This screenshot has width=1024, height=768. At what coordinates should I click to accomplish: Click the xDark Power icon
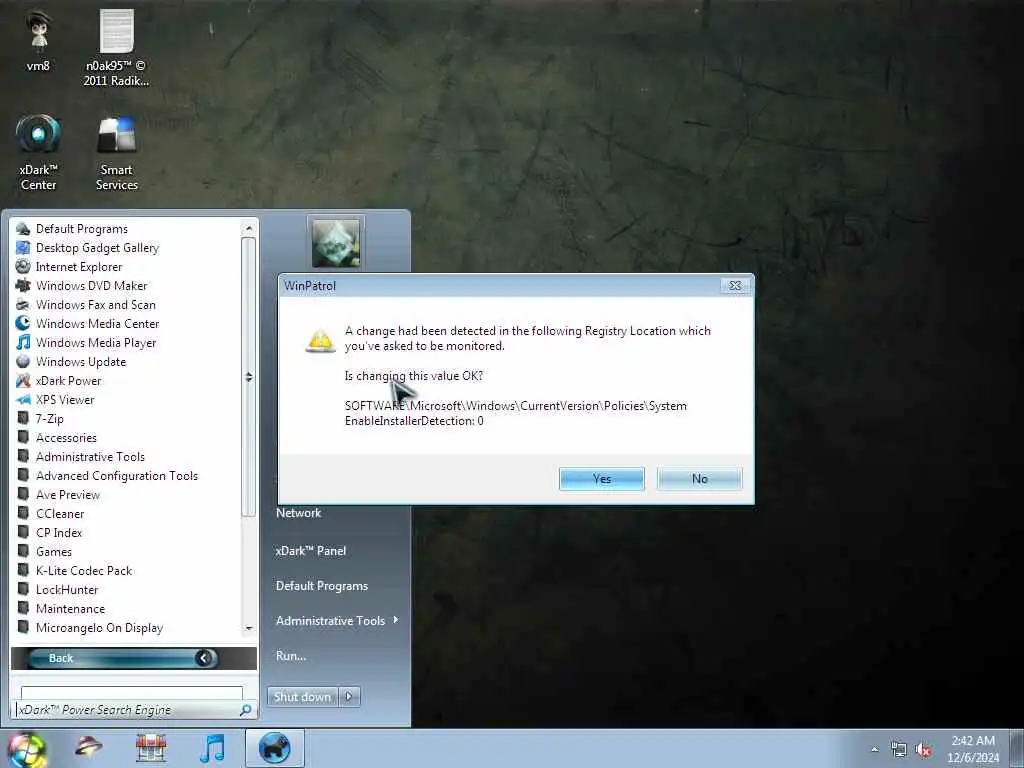(x=23, y=380)
